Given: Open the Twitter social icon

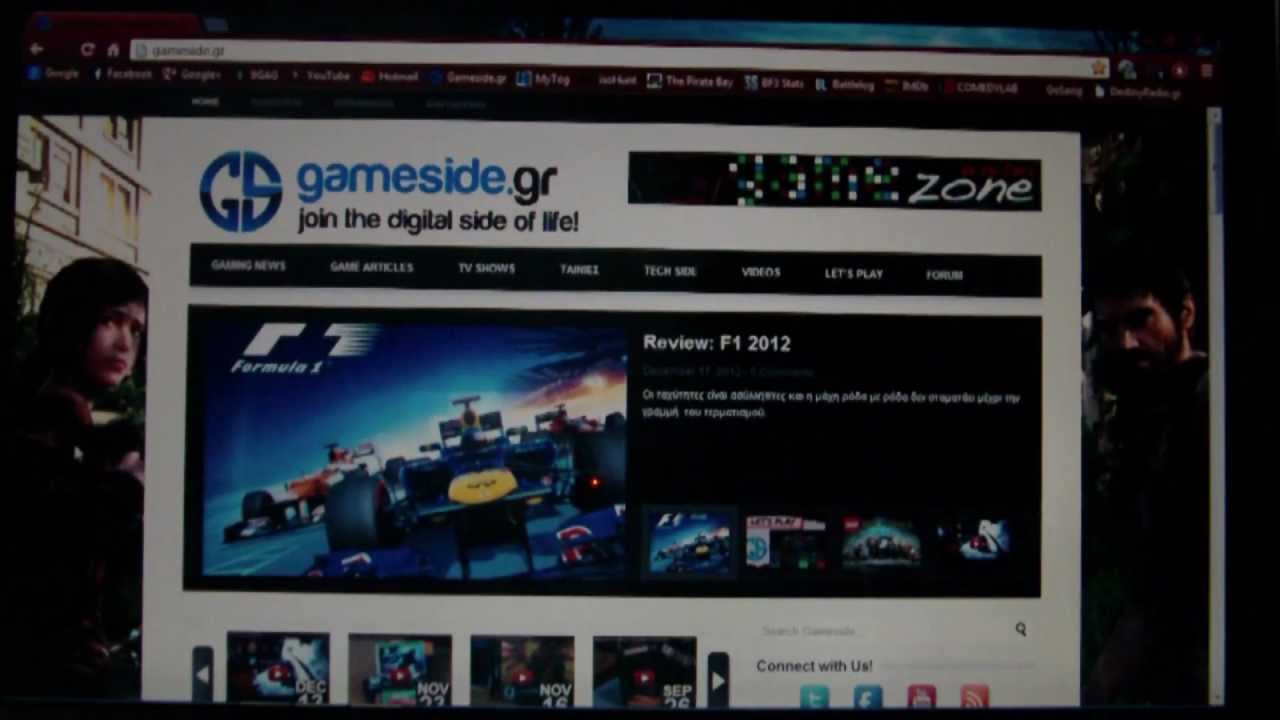Looking at the screenshot, I should point(814,696).
